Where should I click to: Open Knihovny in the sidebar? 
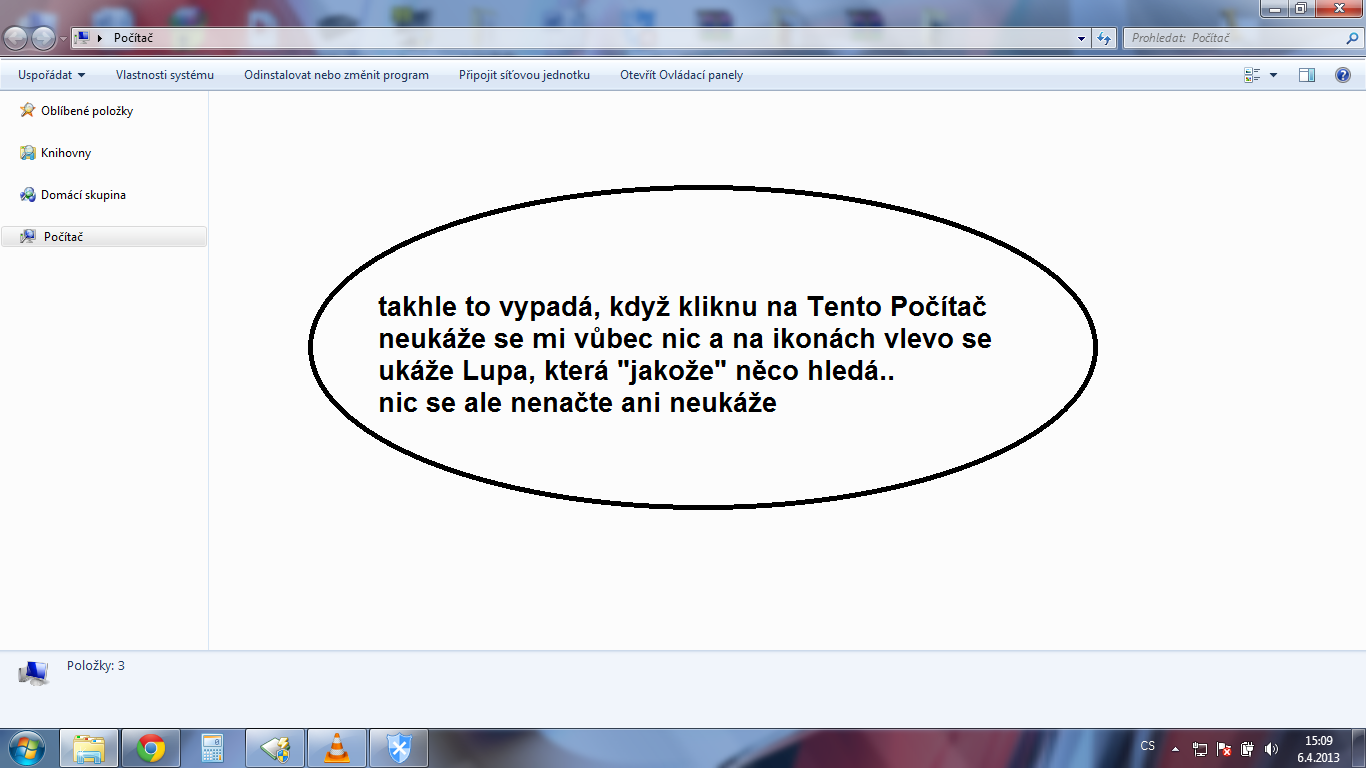[66, 153]
